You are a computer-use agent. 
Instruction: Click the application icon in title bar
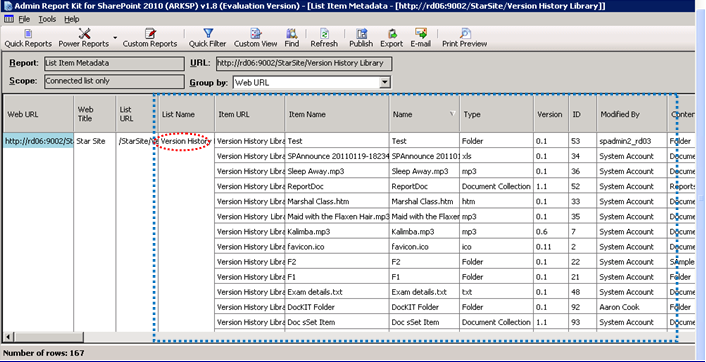8,6
